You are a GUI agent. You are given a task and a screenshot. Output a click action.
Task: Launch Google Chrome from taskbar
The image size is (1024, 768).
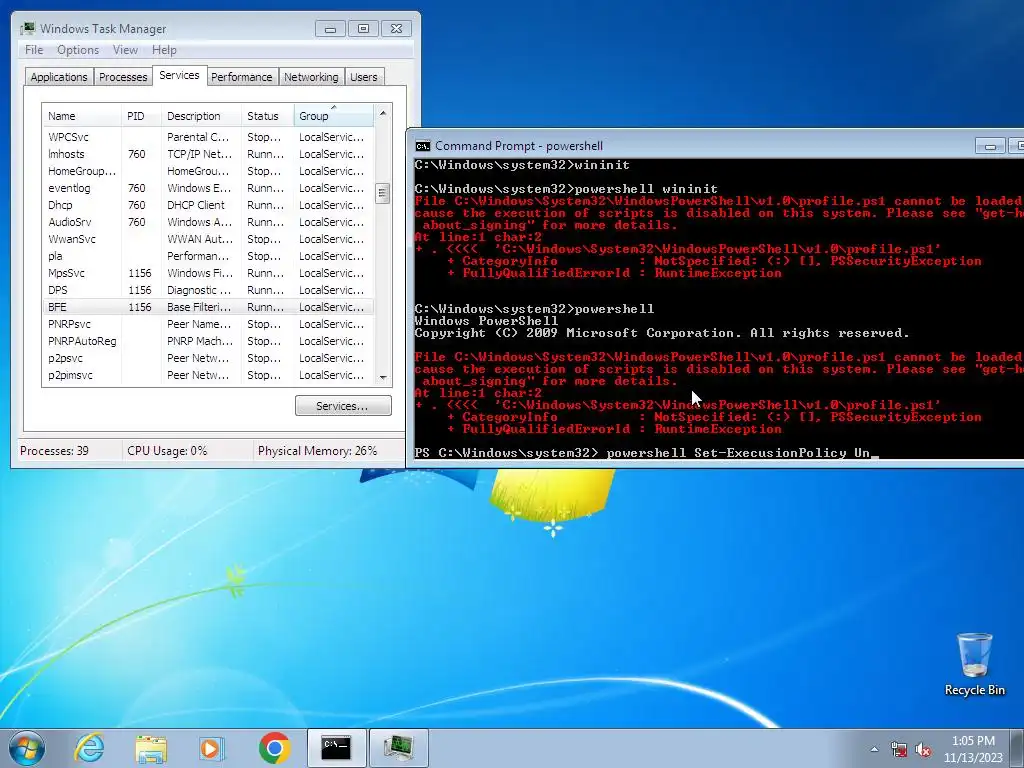pos(274,748)
